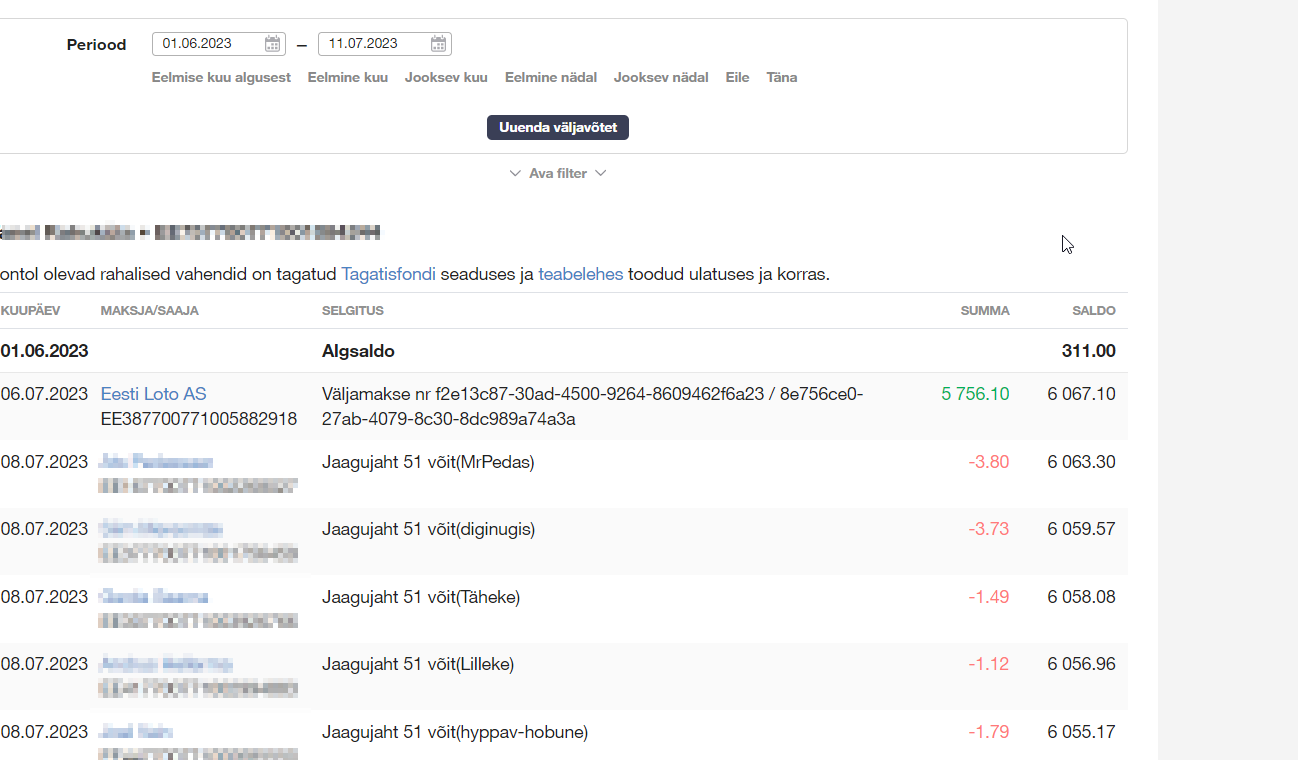
Task: Click the start date field 01.06.2023
Action: point(208,44)
